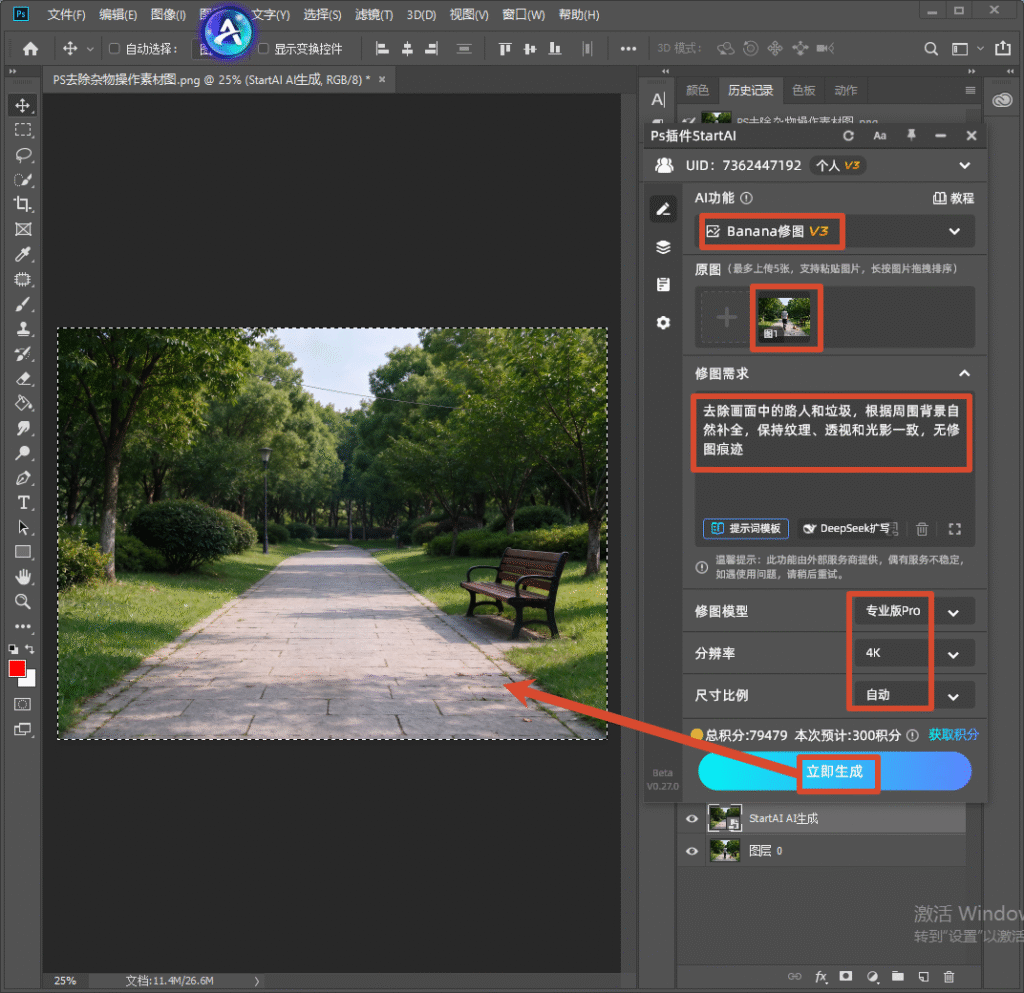
Task: Swap foreground and background colors
Action: [x=29, y=649]
